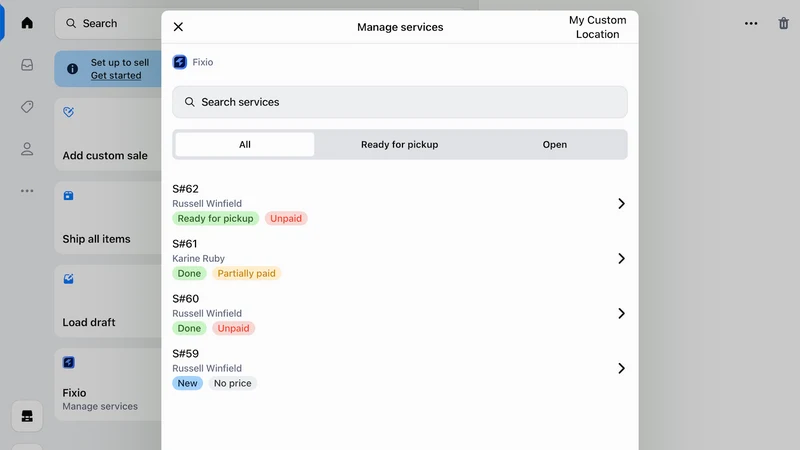Click into the Search services field

(400, 102)
